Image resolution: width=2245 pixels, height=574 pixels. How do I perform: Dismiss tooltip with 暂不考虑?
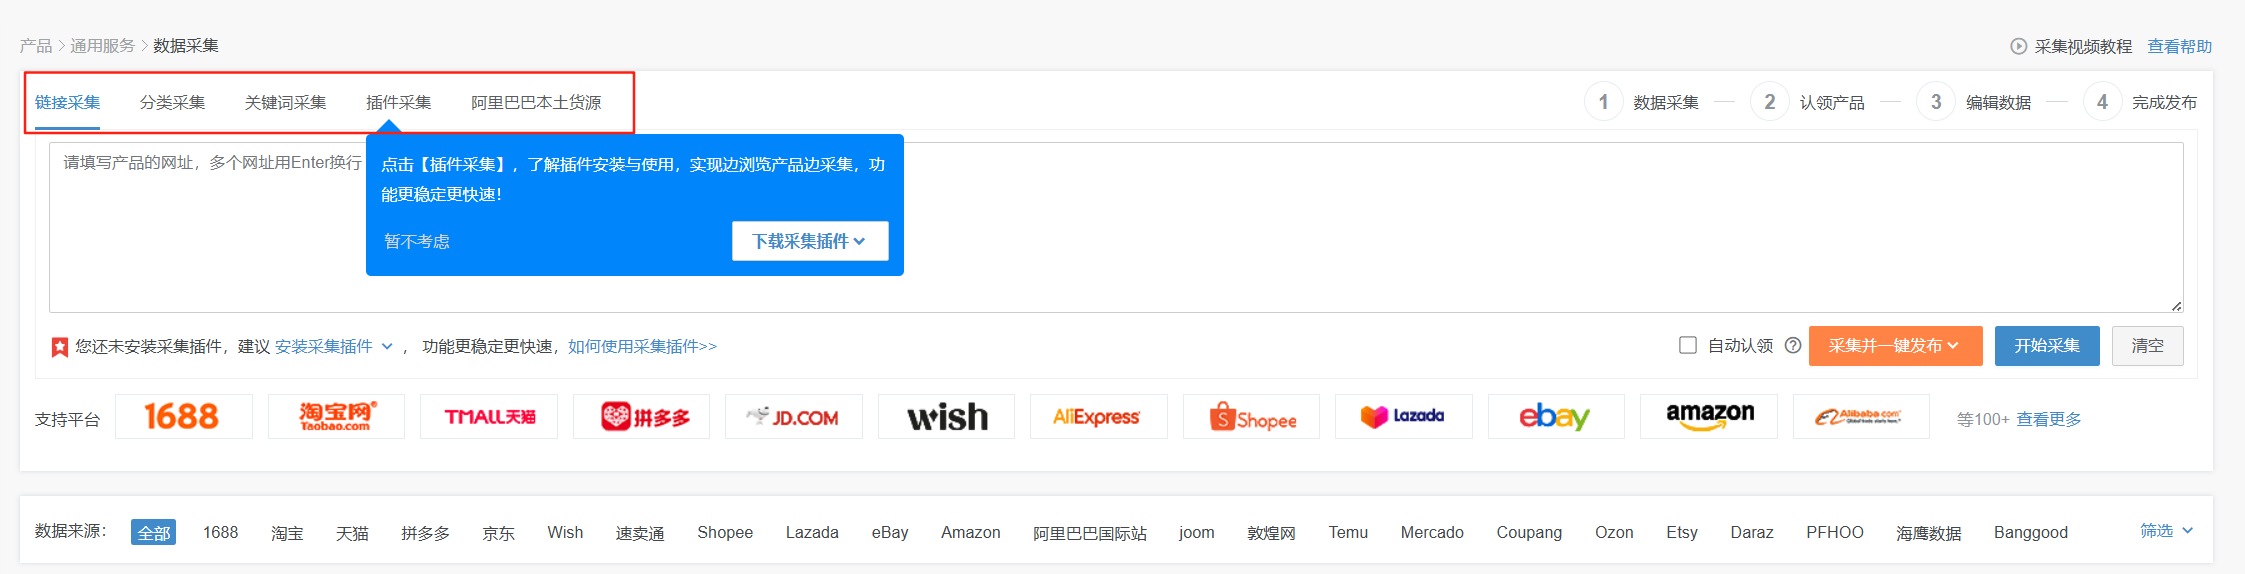(x=417, y=241)
